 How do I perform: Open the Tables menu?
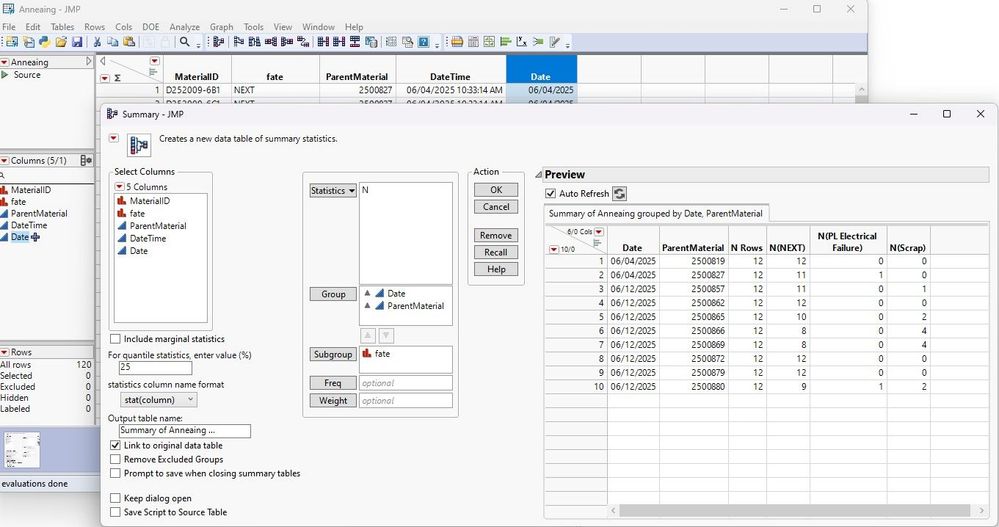(x=62, y=27)
